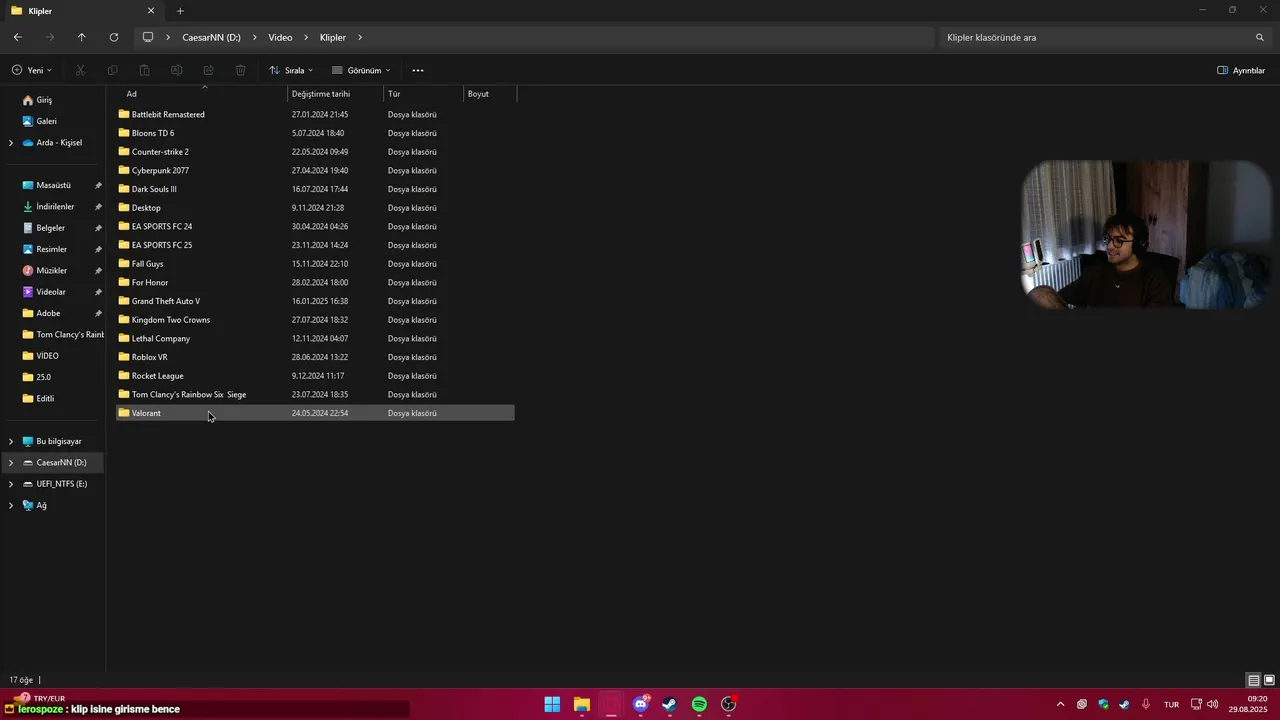The height and width of the screenshot is (720, 1280).
Task: Click the delete trash icon
Action: 240,70
